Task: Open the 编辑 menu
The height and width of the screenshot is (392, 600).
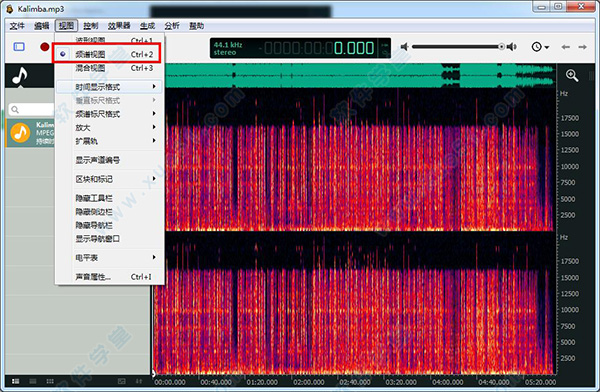Action: point(41,26)
